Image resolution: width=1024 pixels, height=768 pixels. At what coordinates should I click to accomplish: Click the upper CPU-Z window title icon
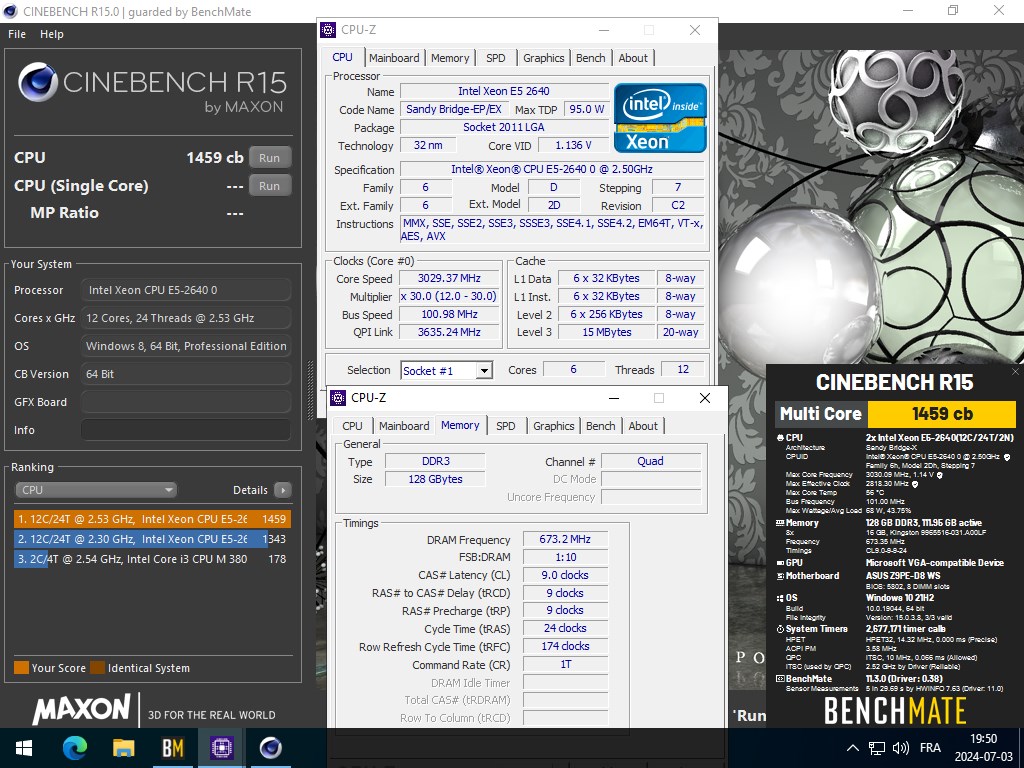coord(328,30)
